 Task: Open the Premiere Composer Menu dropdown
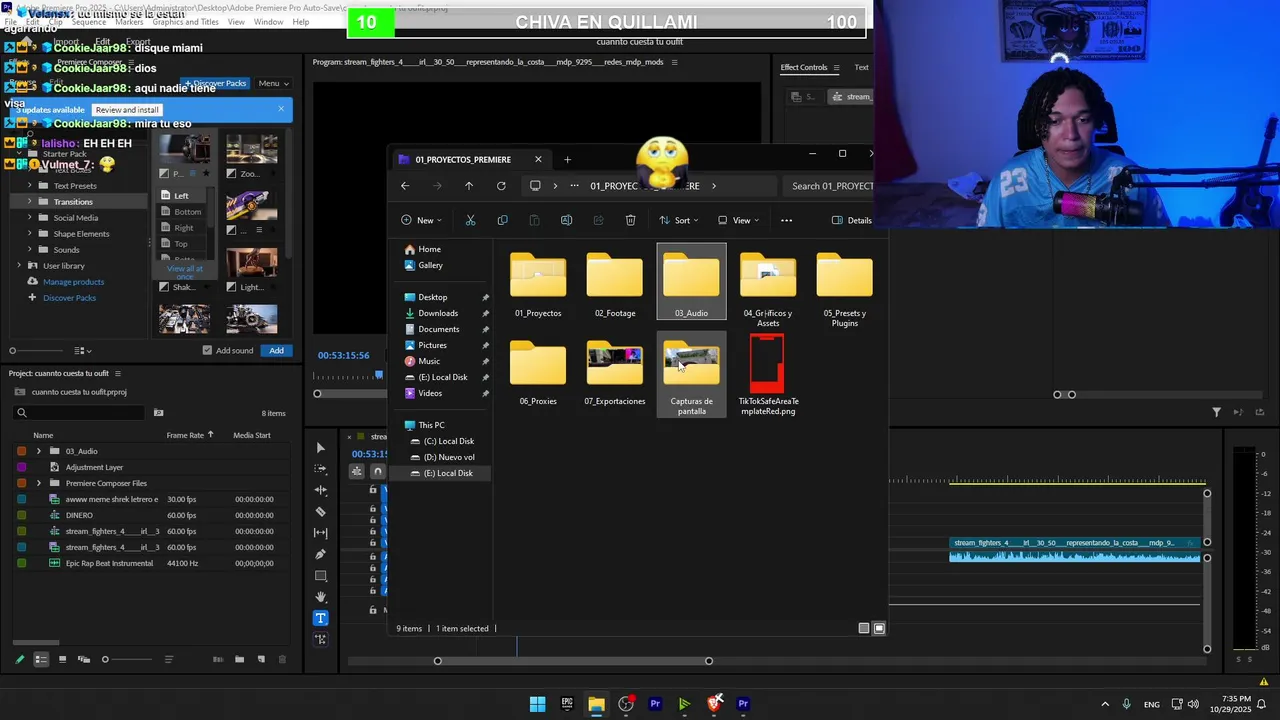point(273,83)
